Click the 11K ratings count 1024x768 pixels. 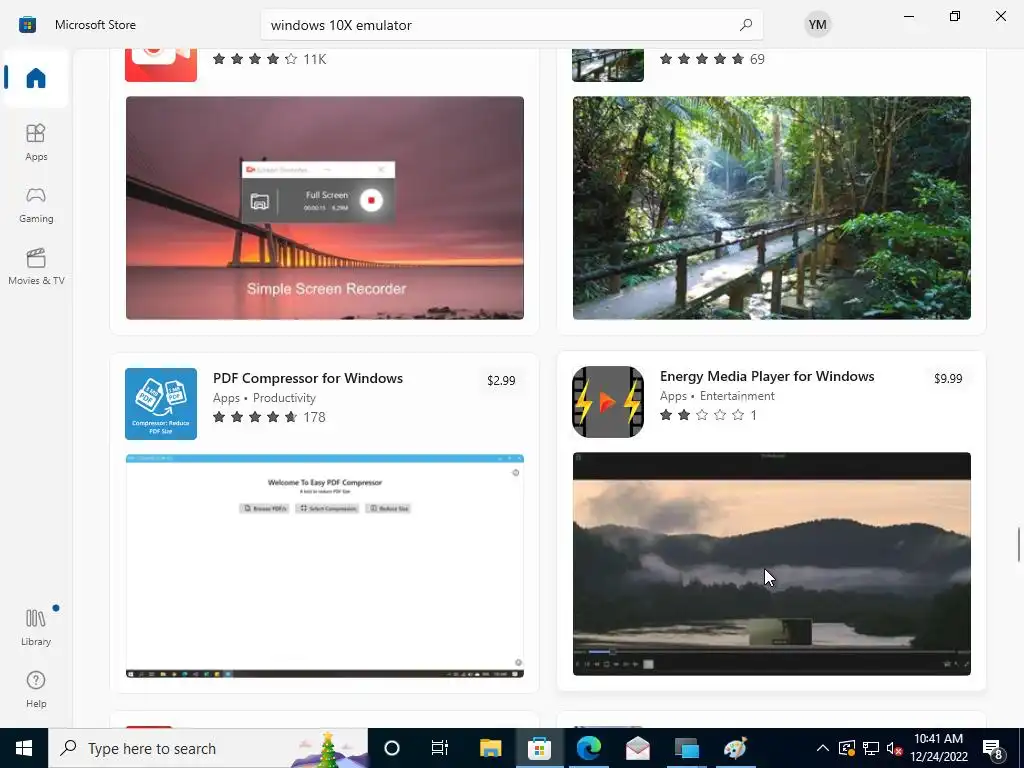(315, 59)
